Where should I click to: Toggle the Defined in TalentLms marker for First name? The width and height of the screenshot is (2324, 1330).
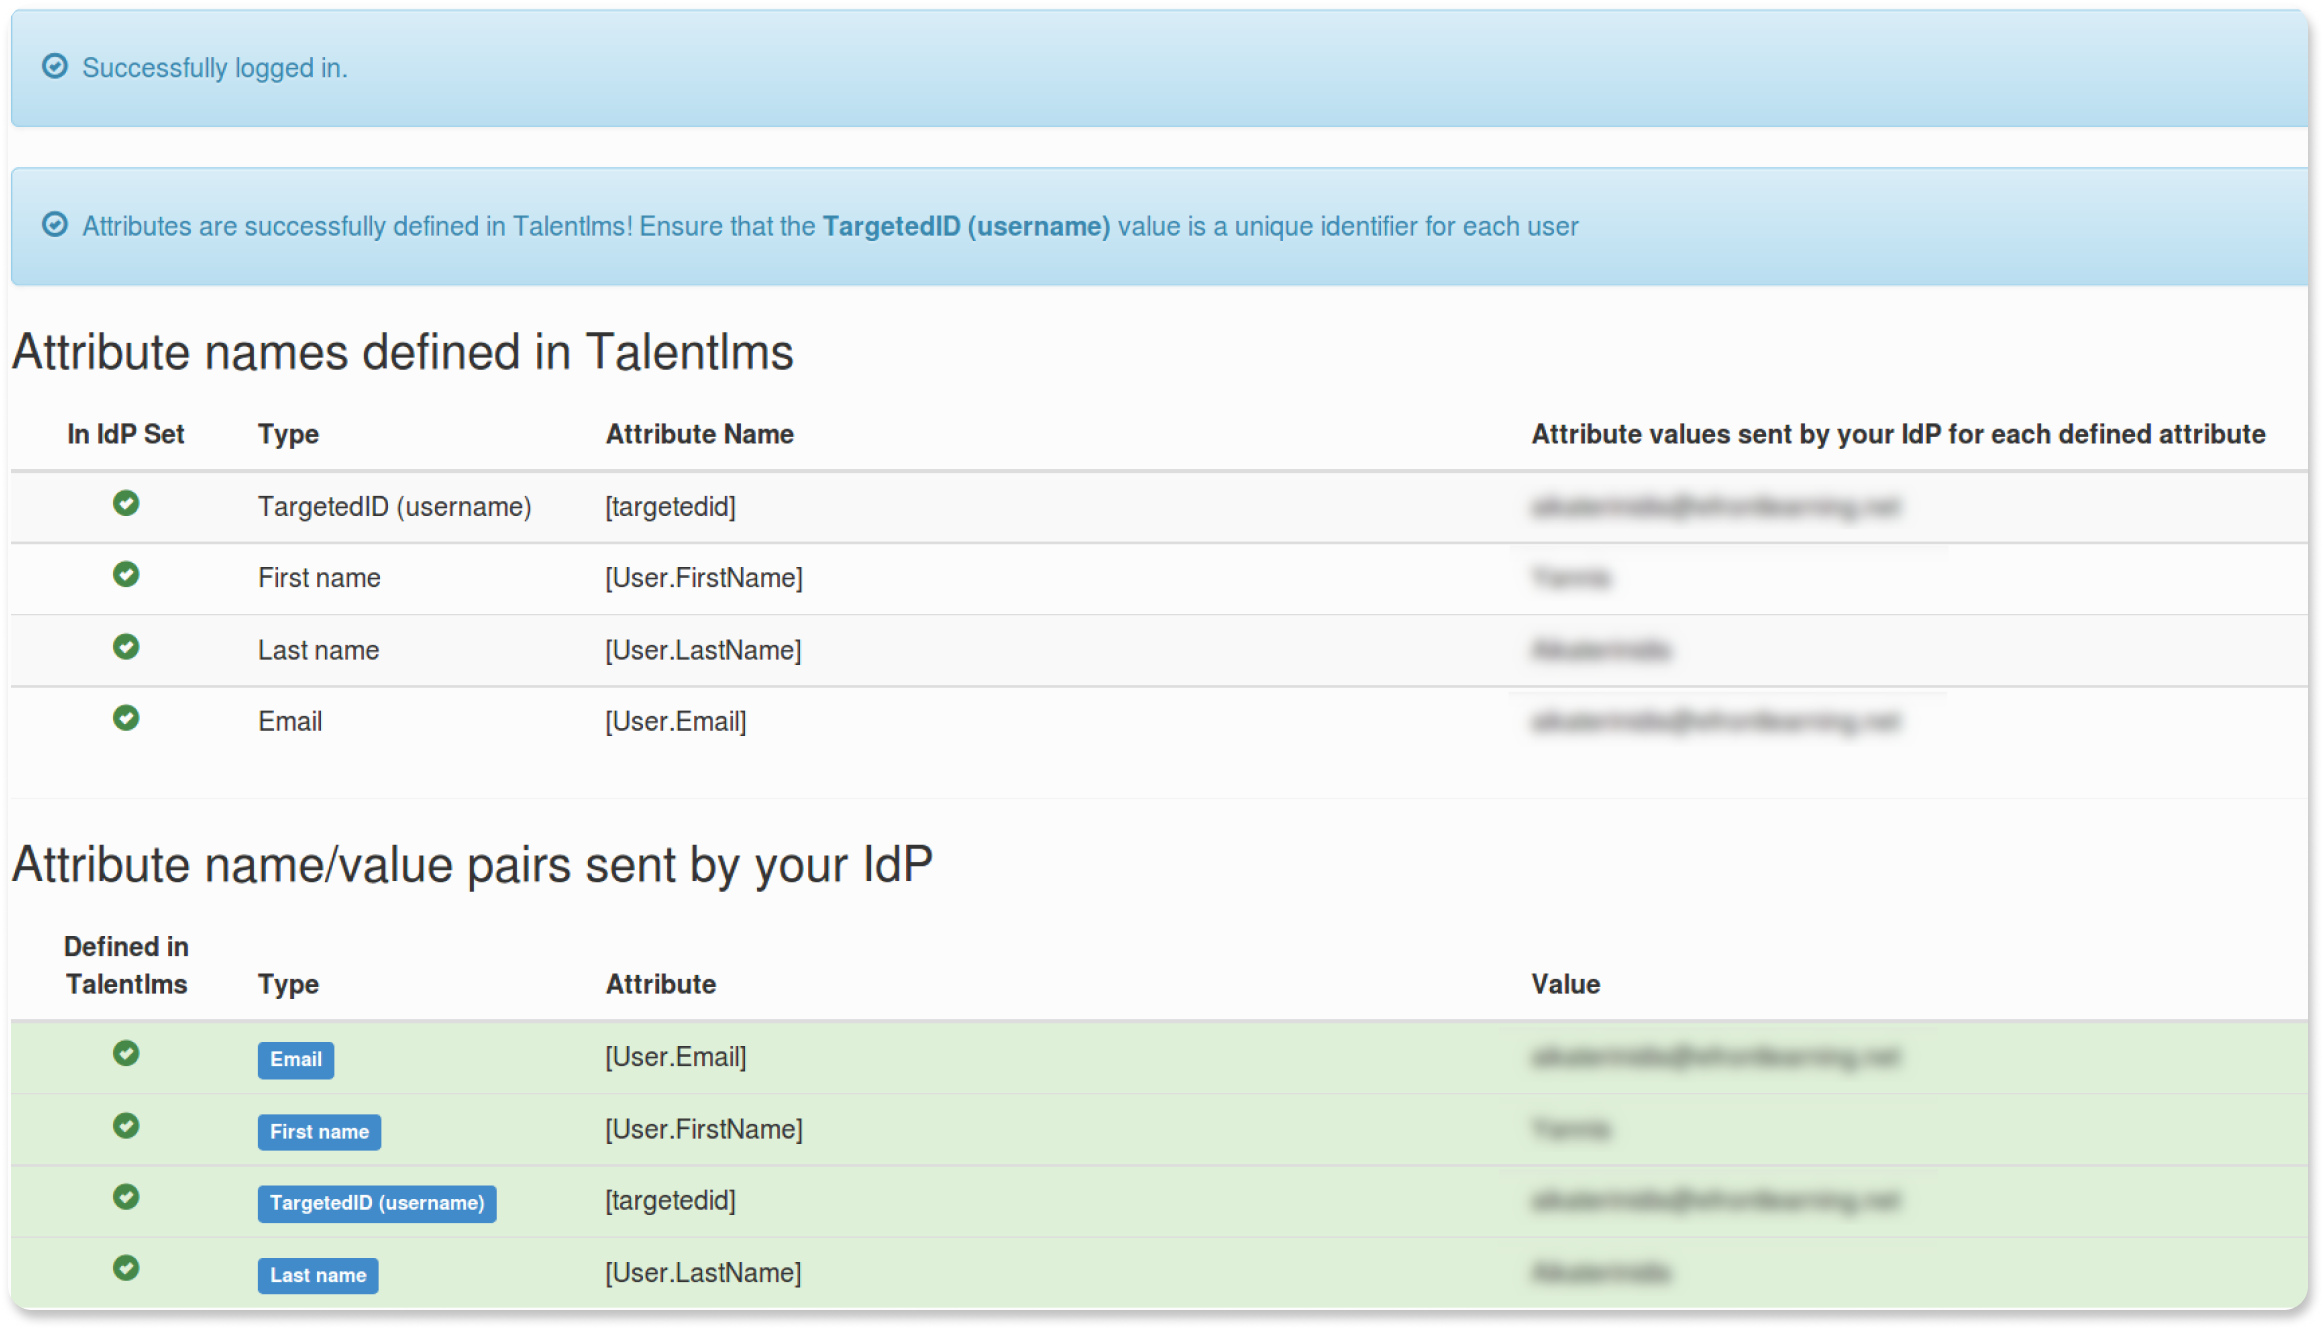[x=126, y=1128]
